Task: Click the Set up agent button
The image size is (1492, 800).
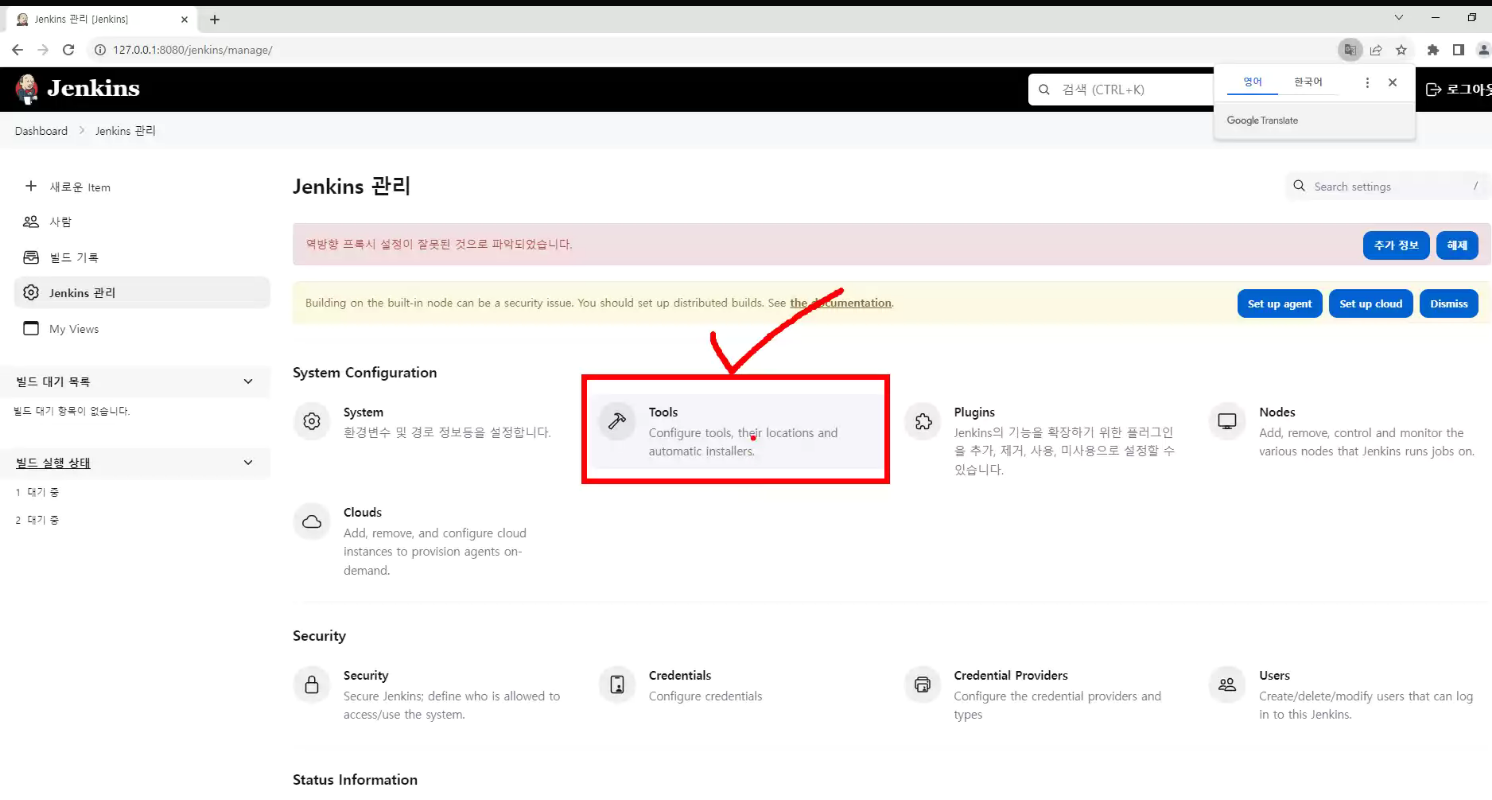Action: (x=1280, y=304)
